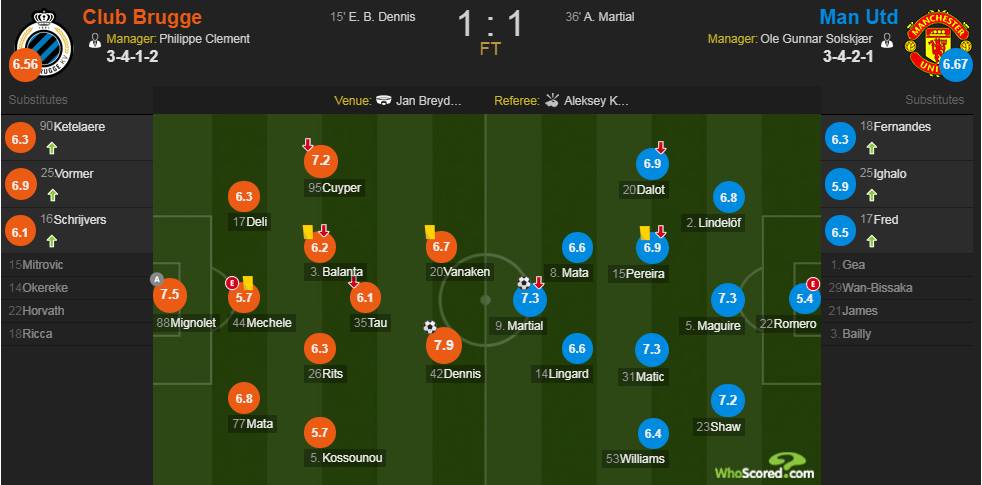Click the whistle icon next to Referee
Viewport: 982px width, 485px height.
pyautogui.click(x=552, y=100)
